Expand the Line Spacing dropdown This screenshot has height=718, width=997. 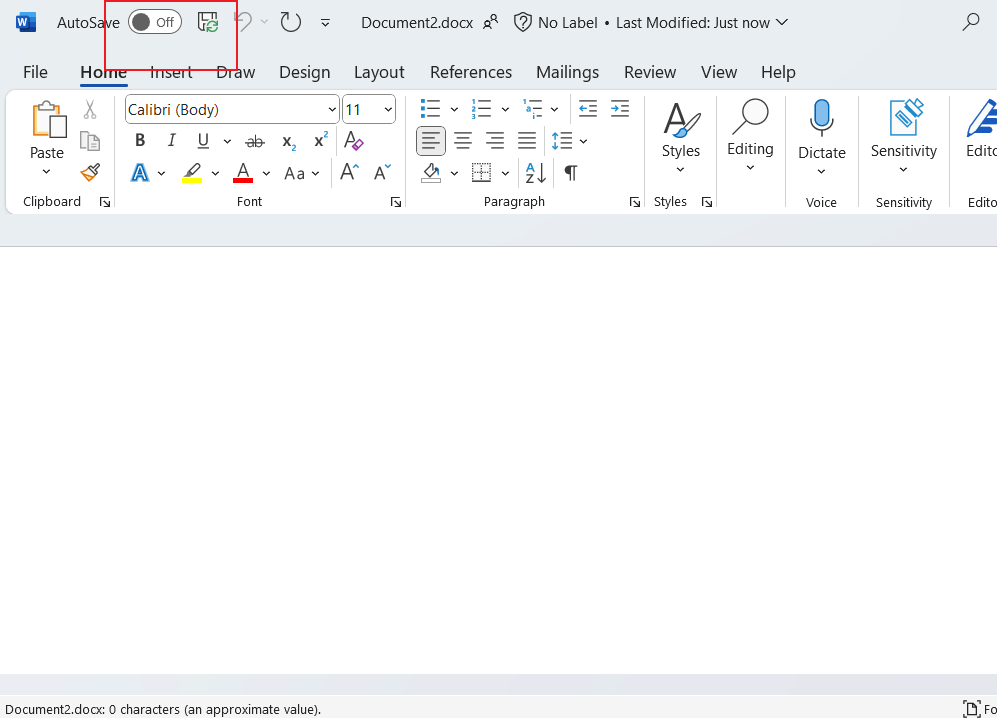coord(582,140)
